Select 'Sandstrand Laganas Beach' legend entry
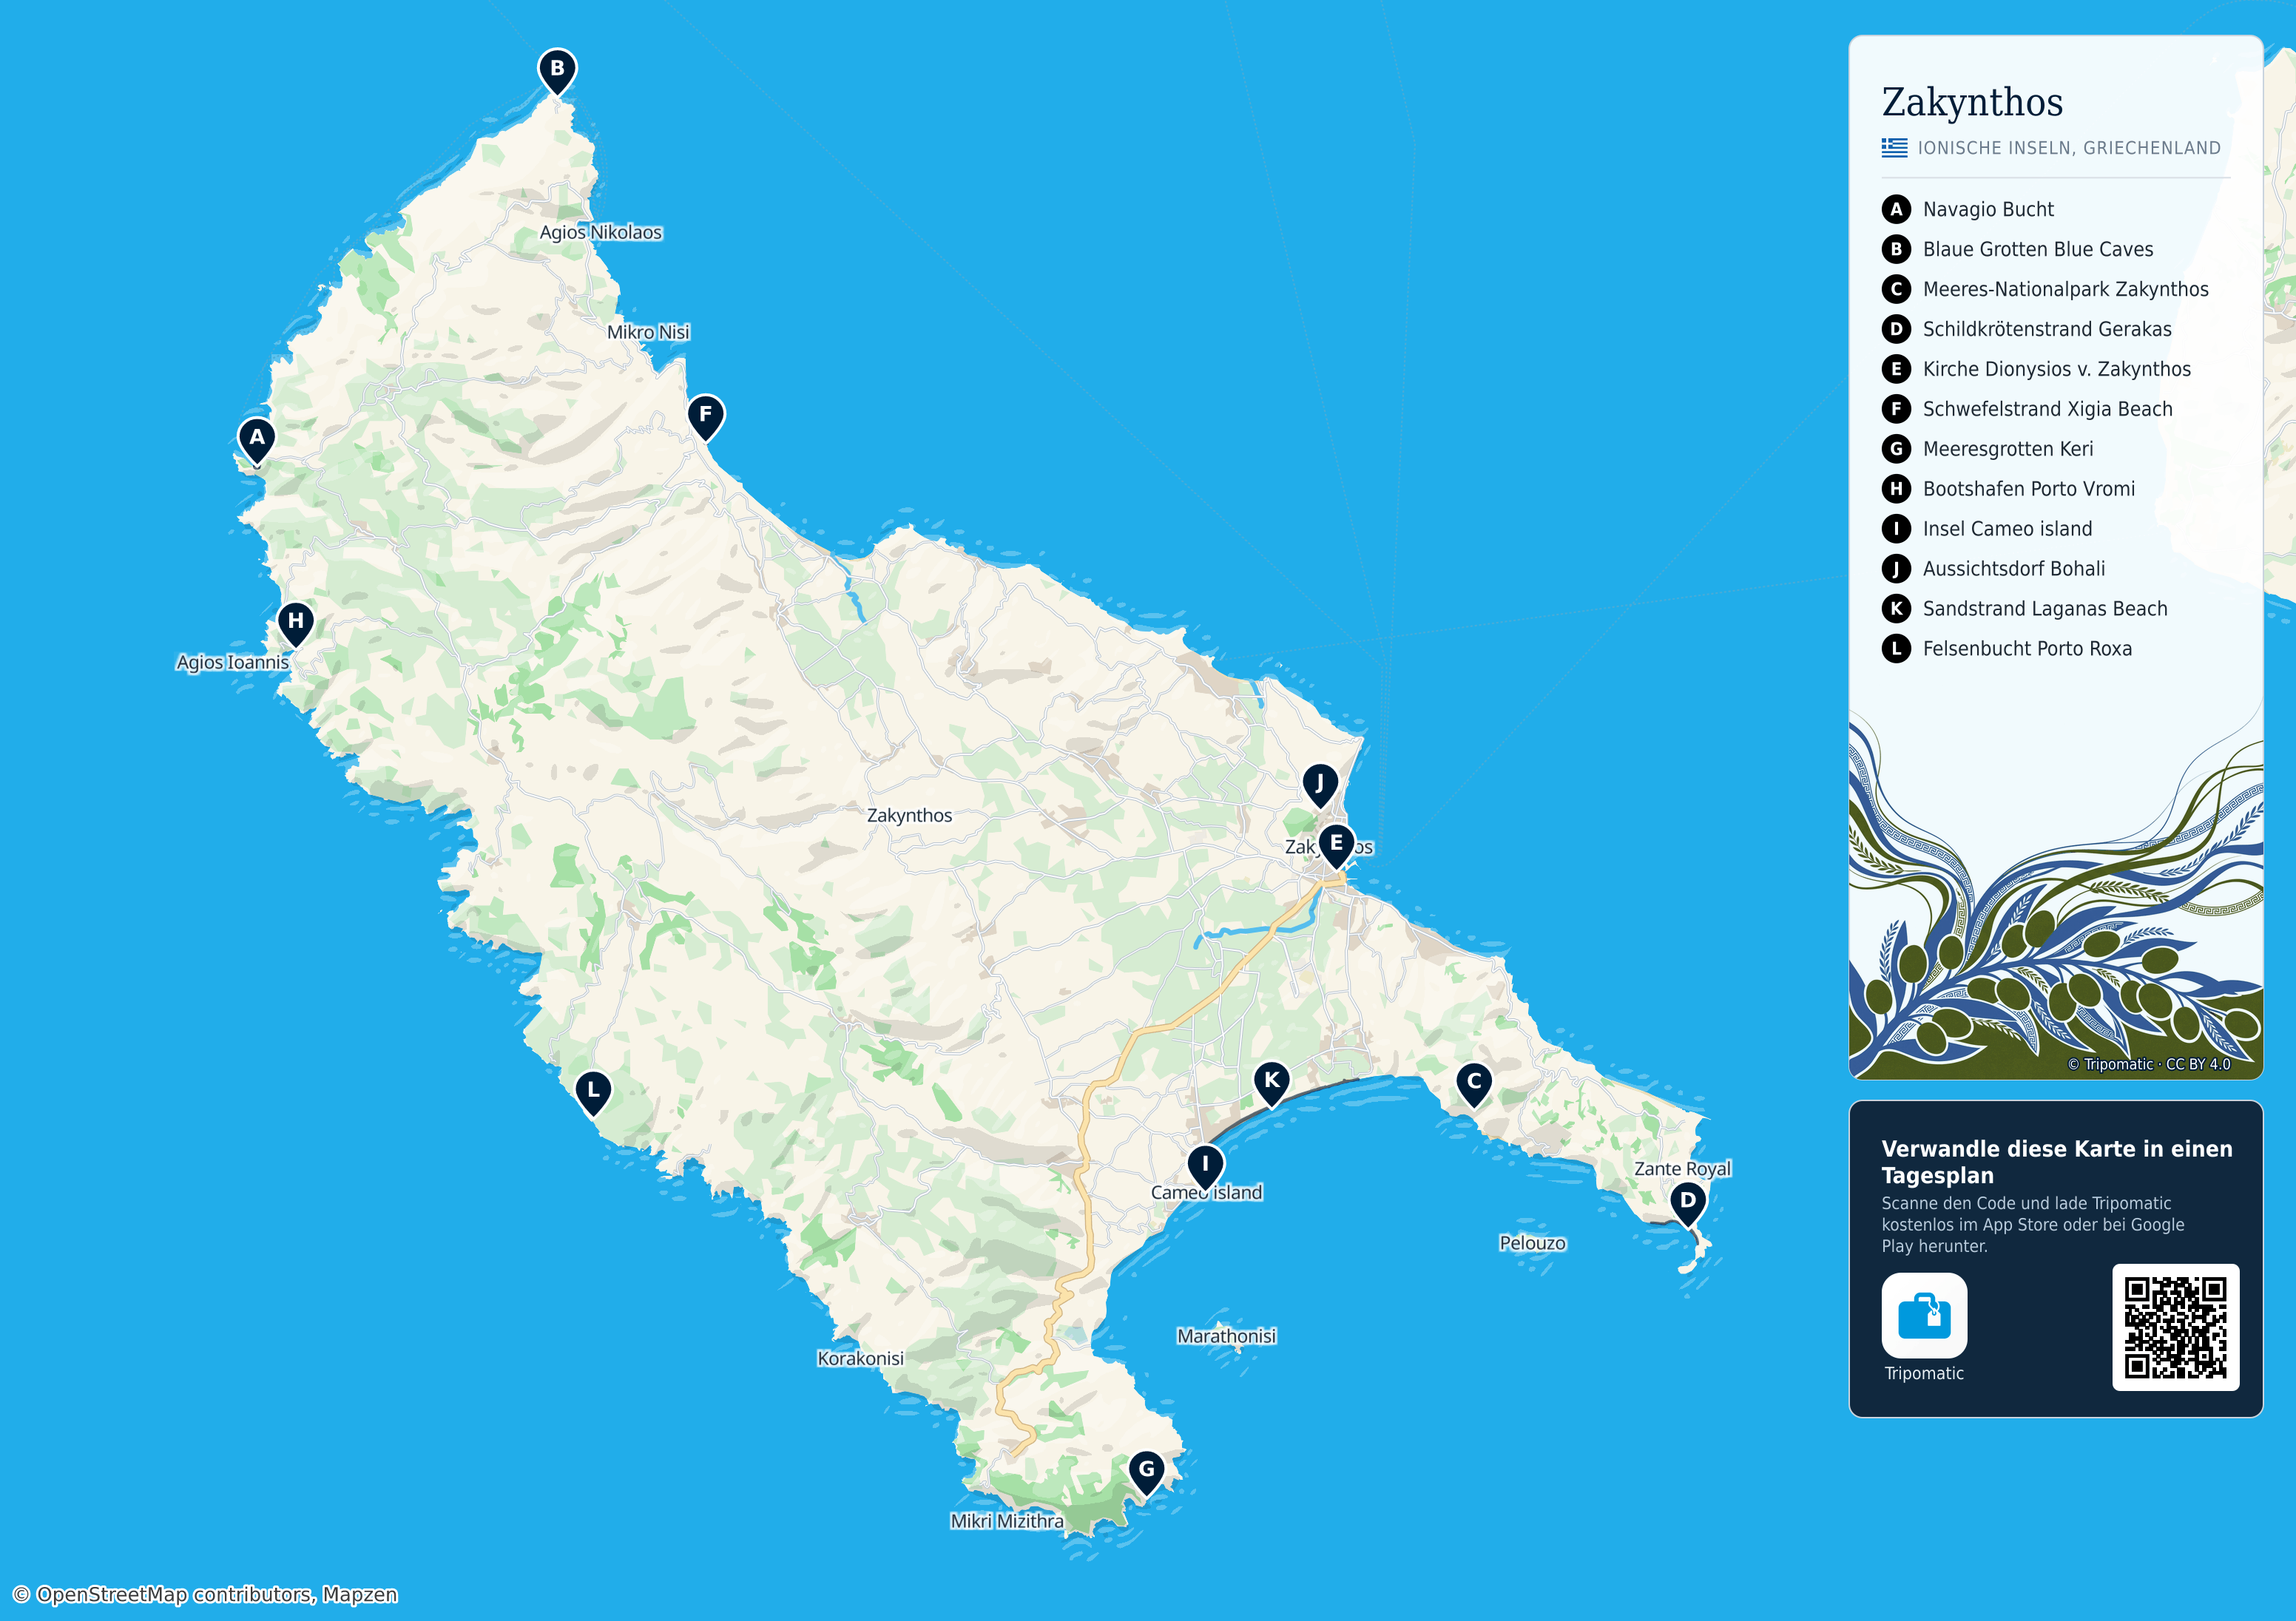Viewport: 2296px width, 1621px height. (2045, 609)
